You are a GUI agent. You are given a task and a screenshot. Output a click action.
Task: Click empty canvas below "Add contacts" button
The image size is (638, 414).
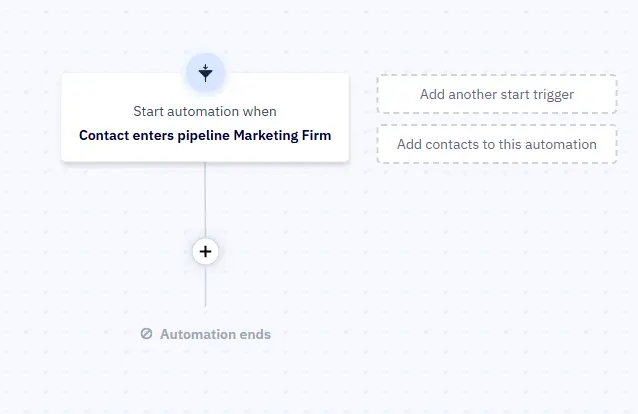(497, 220)
